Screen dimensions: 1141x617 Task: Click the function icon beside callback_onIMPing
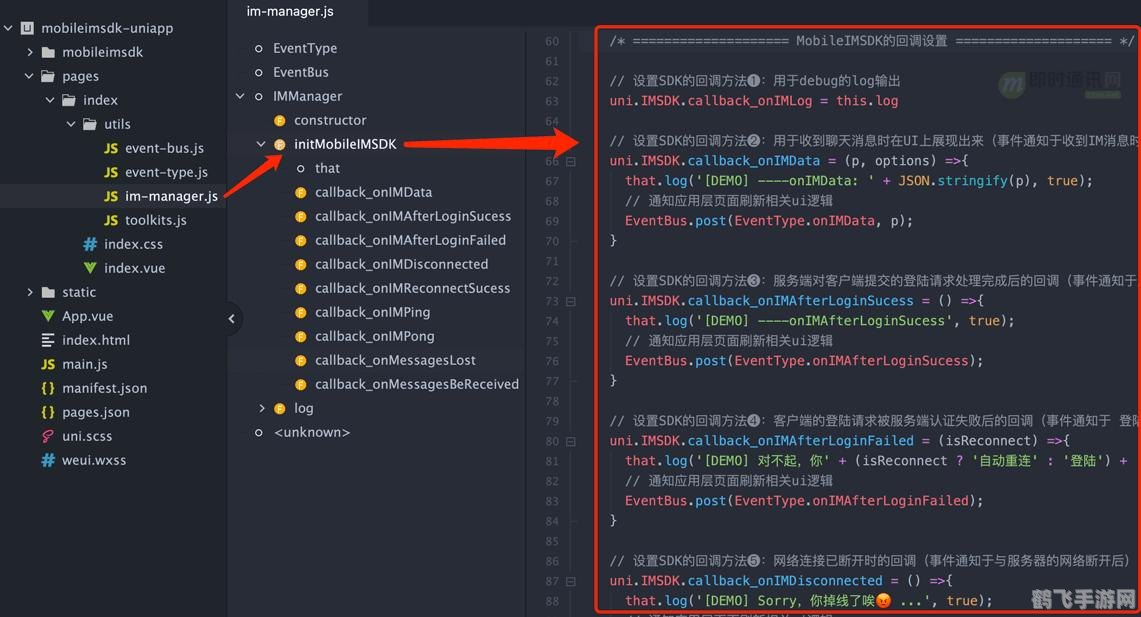(300, 312)
